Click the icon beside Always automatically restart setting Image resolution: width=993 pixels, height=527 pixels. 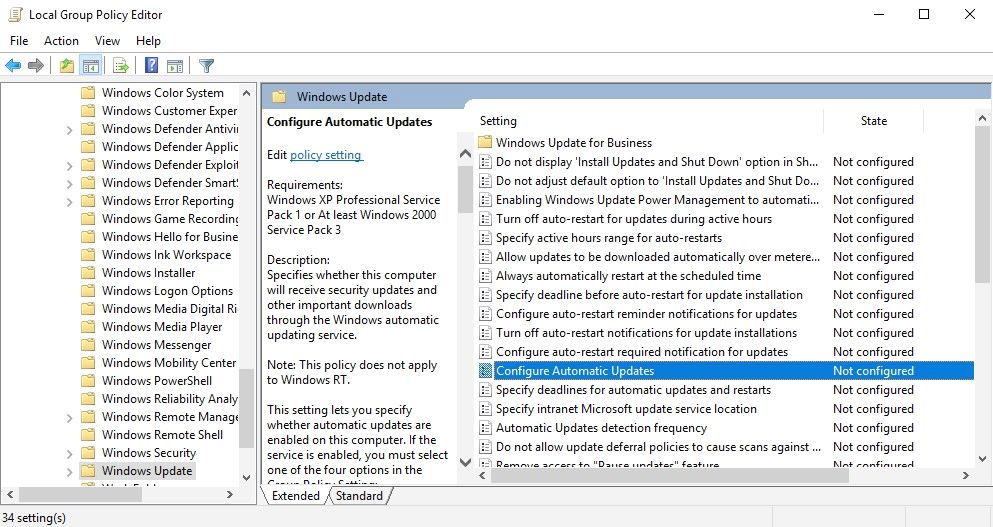point(485,276)
